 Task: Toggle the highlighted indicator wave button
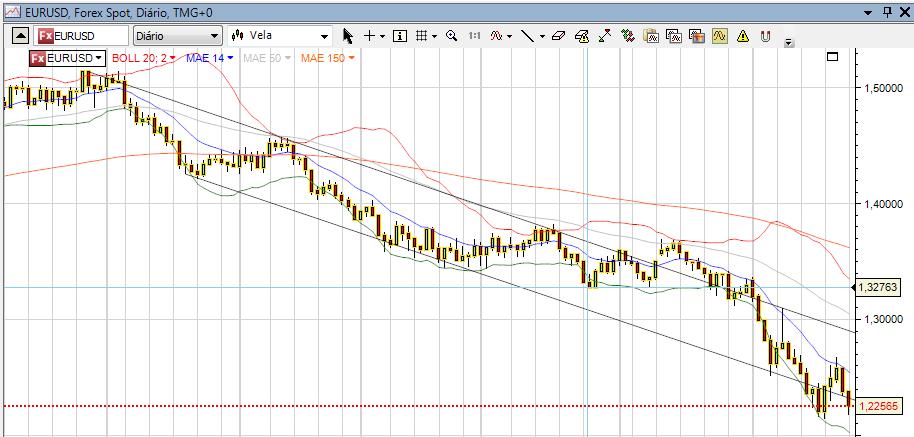[x=719, y=36]
